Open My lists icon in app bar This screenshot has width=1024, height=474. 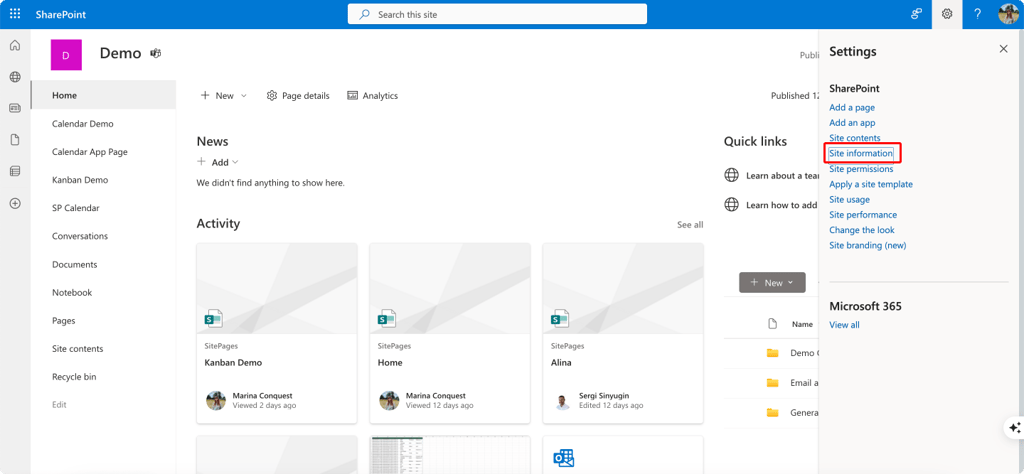click(x=15, y=171)
